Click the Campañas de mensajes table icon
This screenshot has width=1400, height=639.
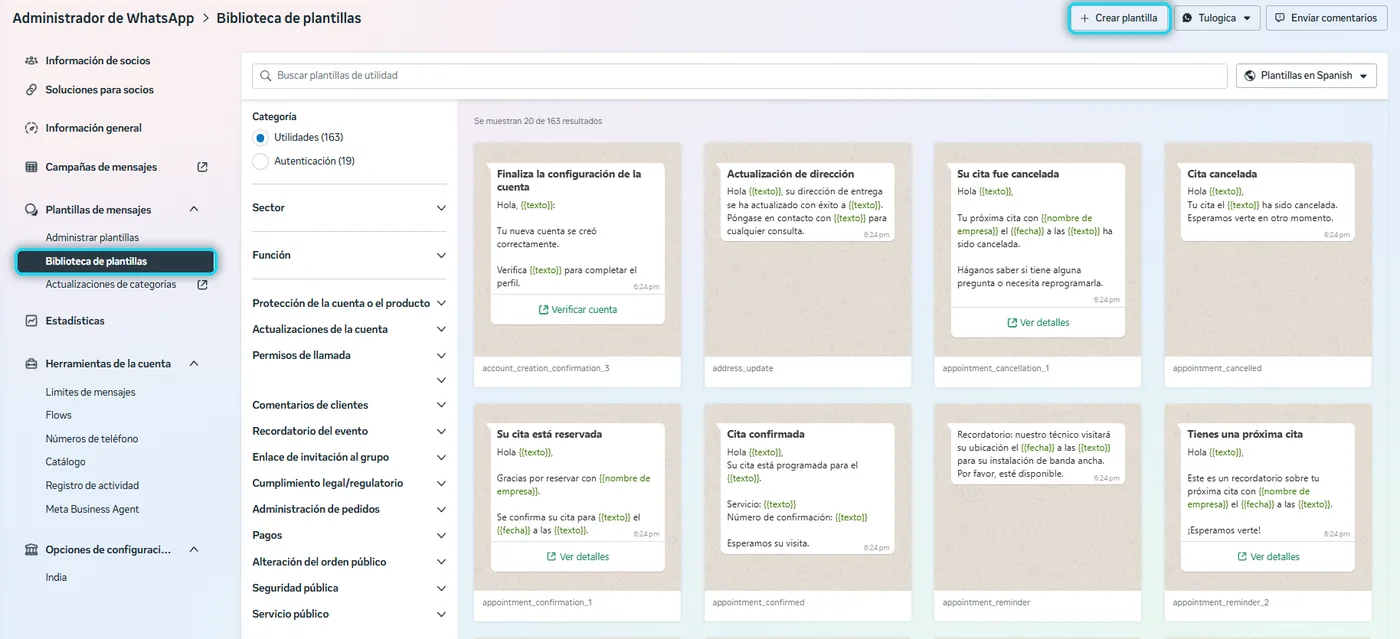pos(31,167)
